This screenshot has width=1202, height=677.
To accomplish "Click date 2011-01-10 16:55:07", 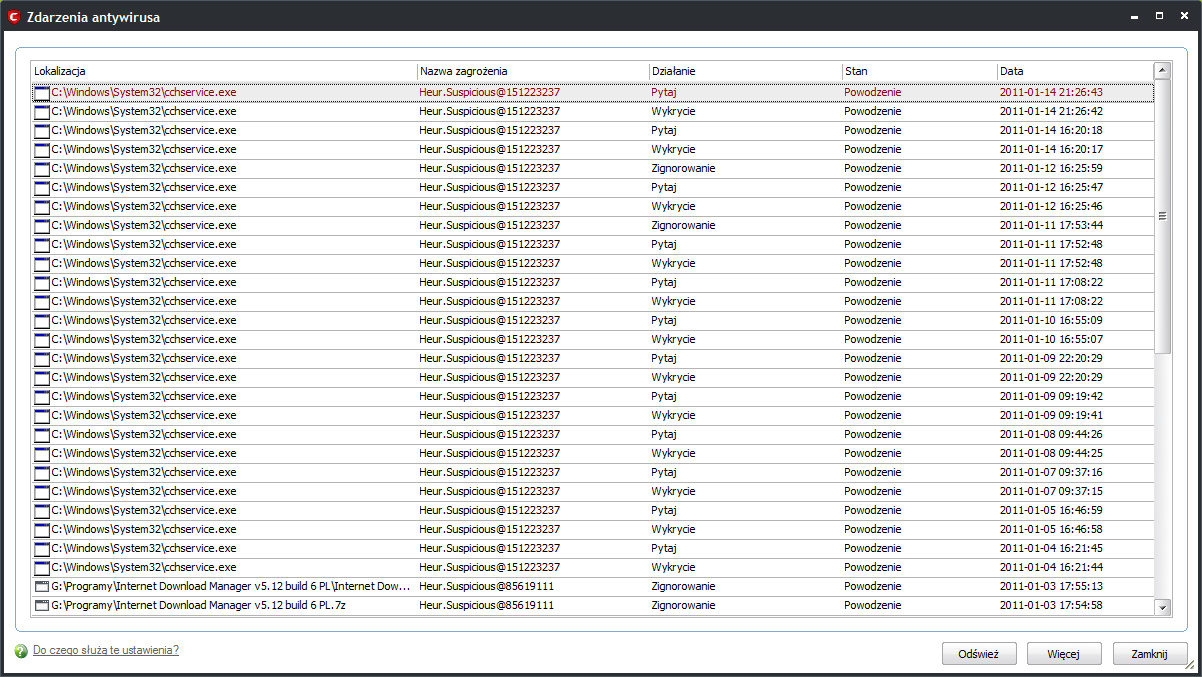I will point(1051,339).
